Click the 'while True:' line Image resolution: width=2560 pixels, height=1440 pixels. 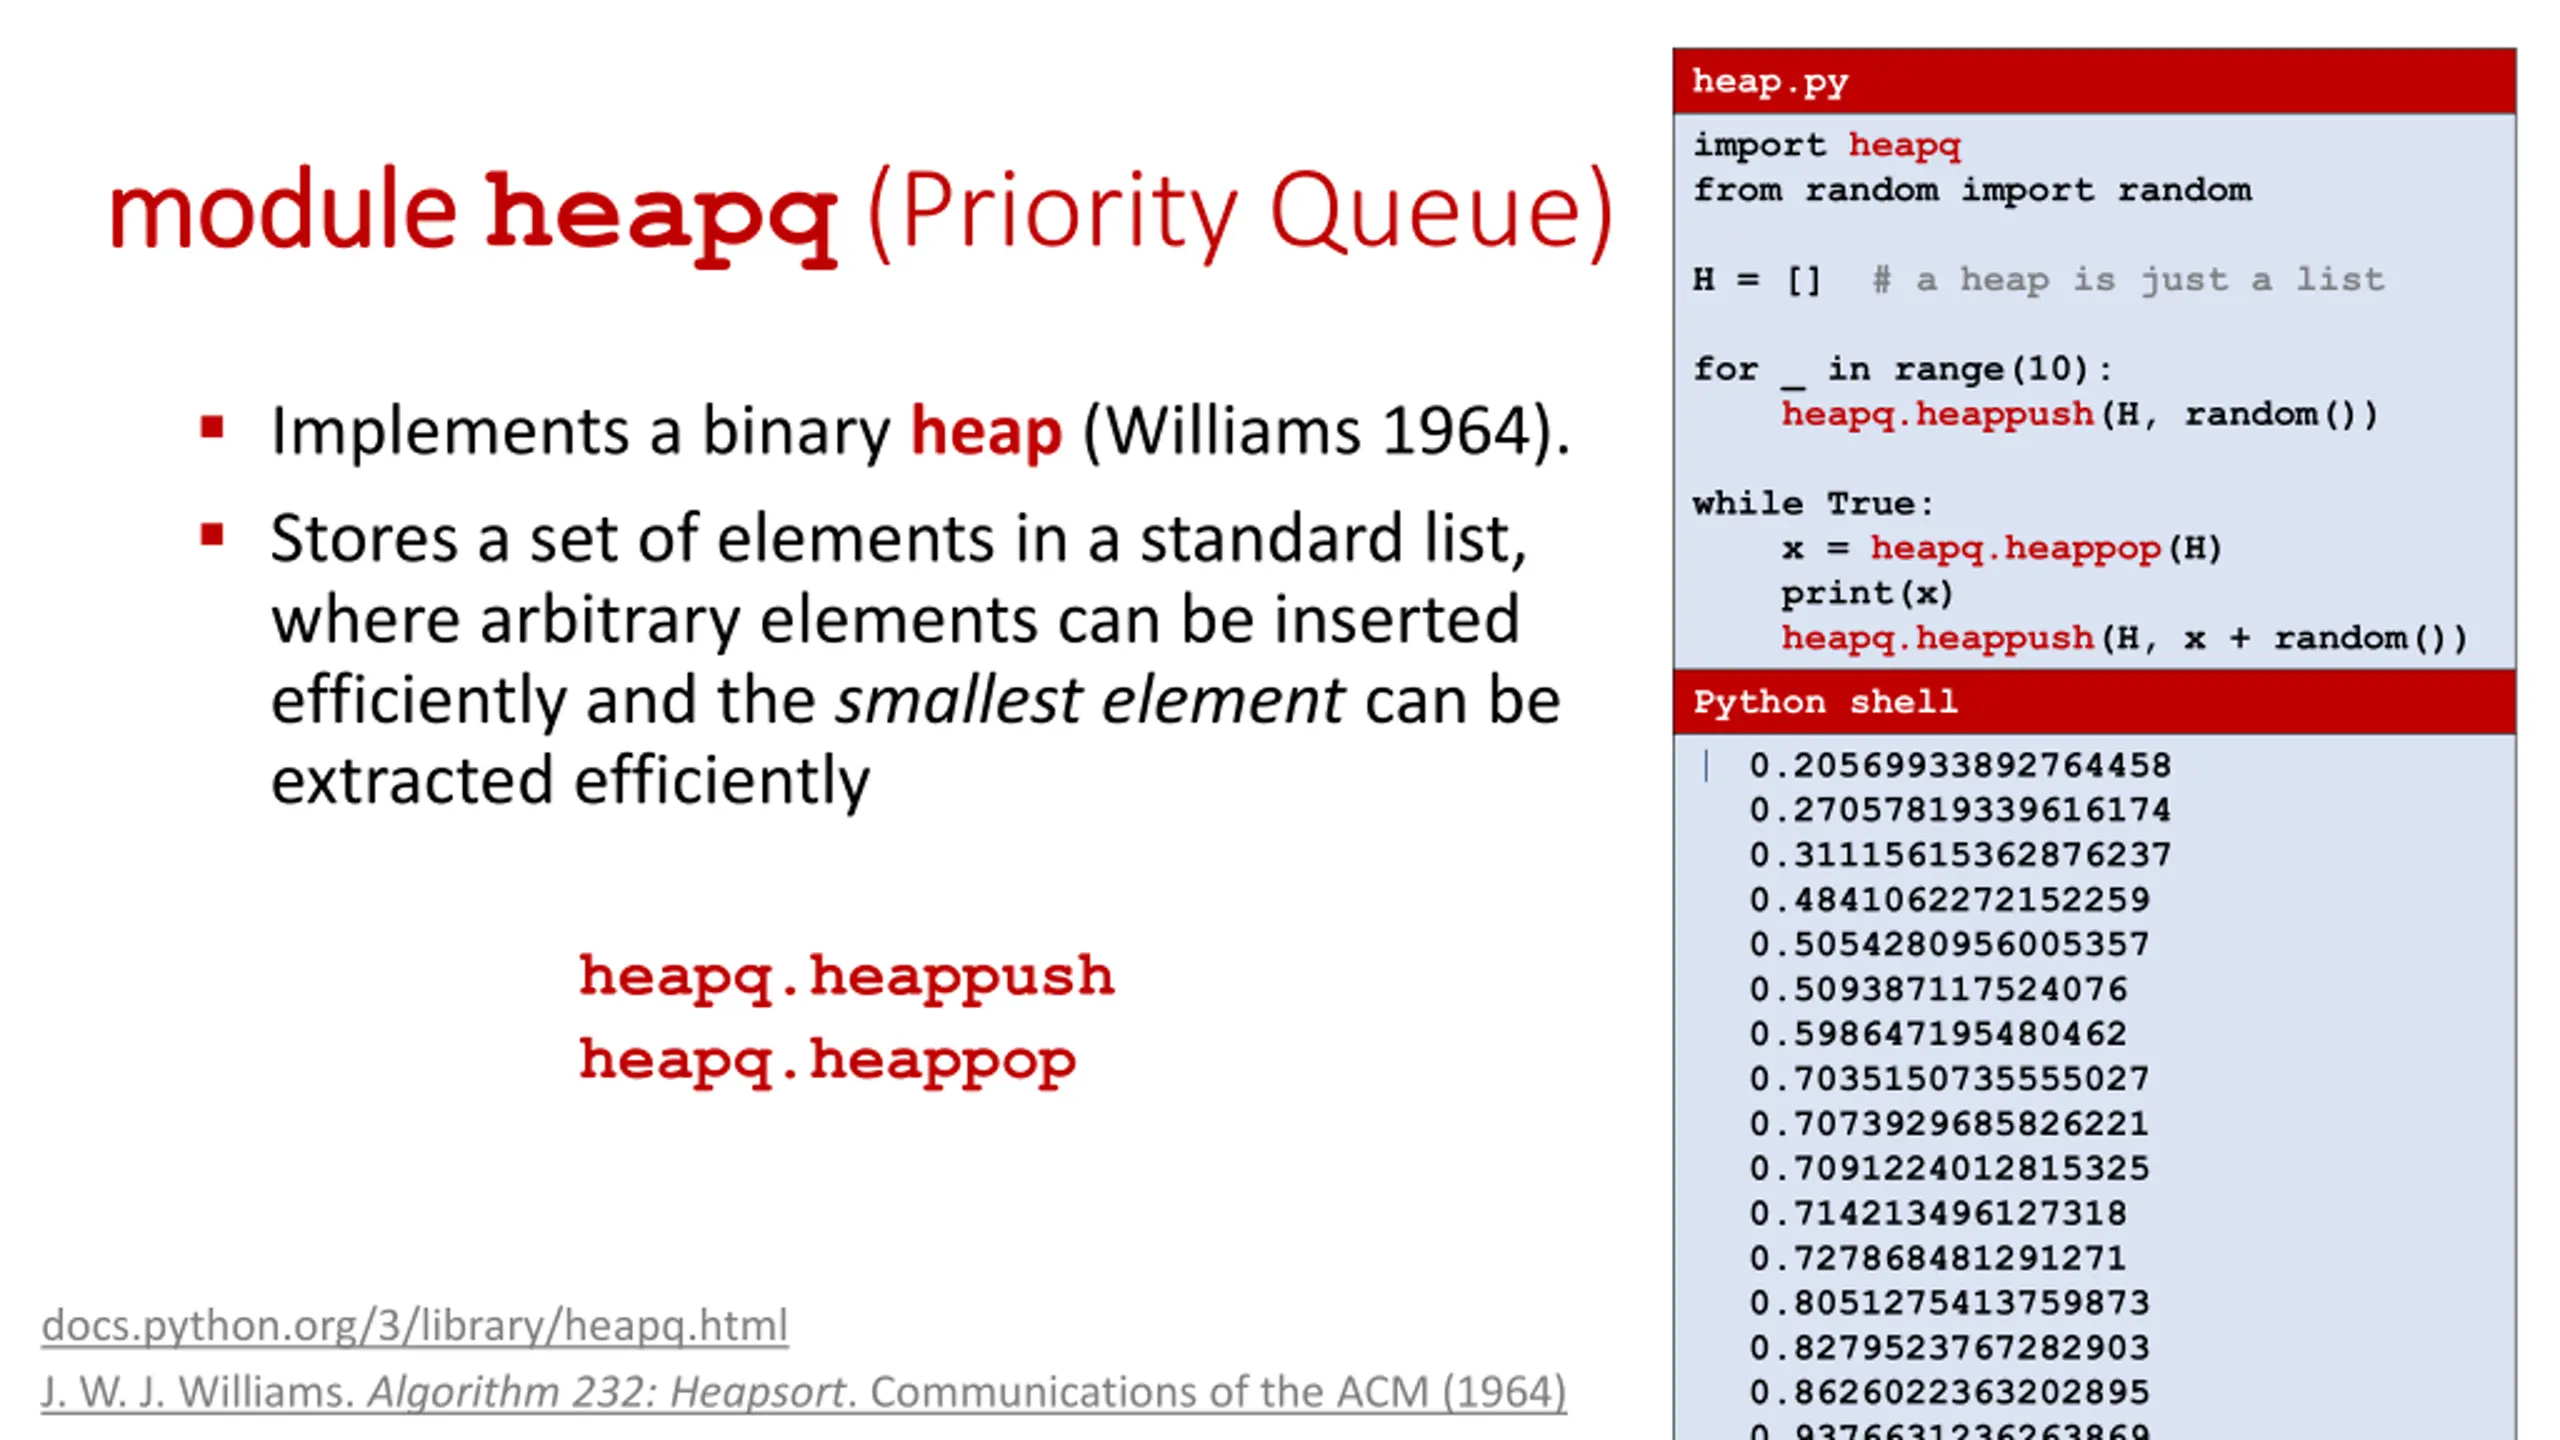pos(1814,504)
